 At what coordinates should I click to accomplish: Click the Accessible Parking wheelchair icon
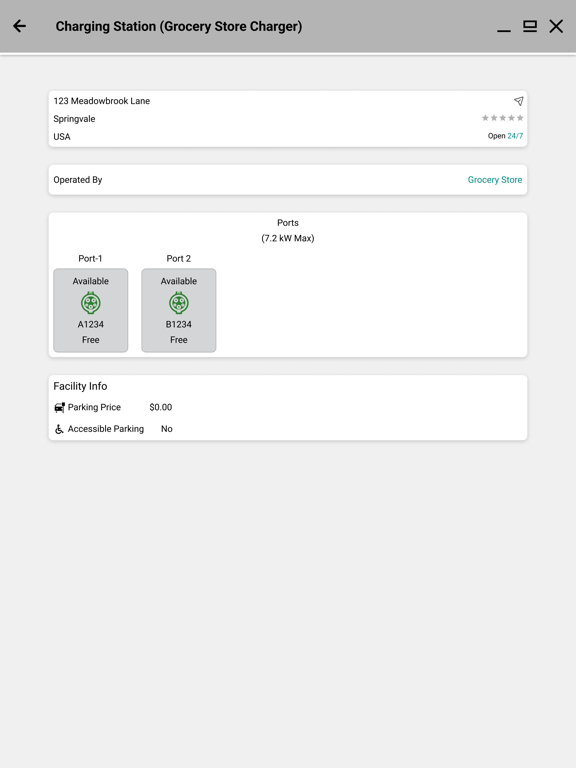point(59,429)
